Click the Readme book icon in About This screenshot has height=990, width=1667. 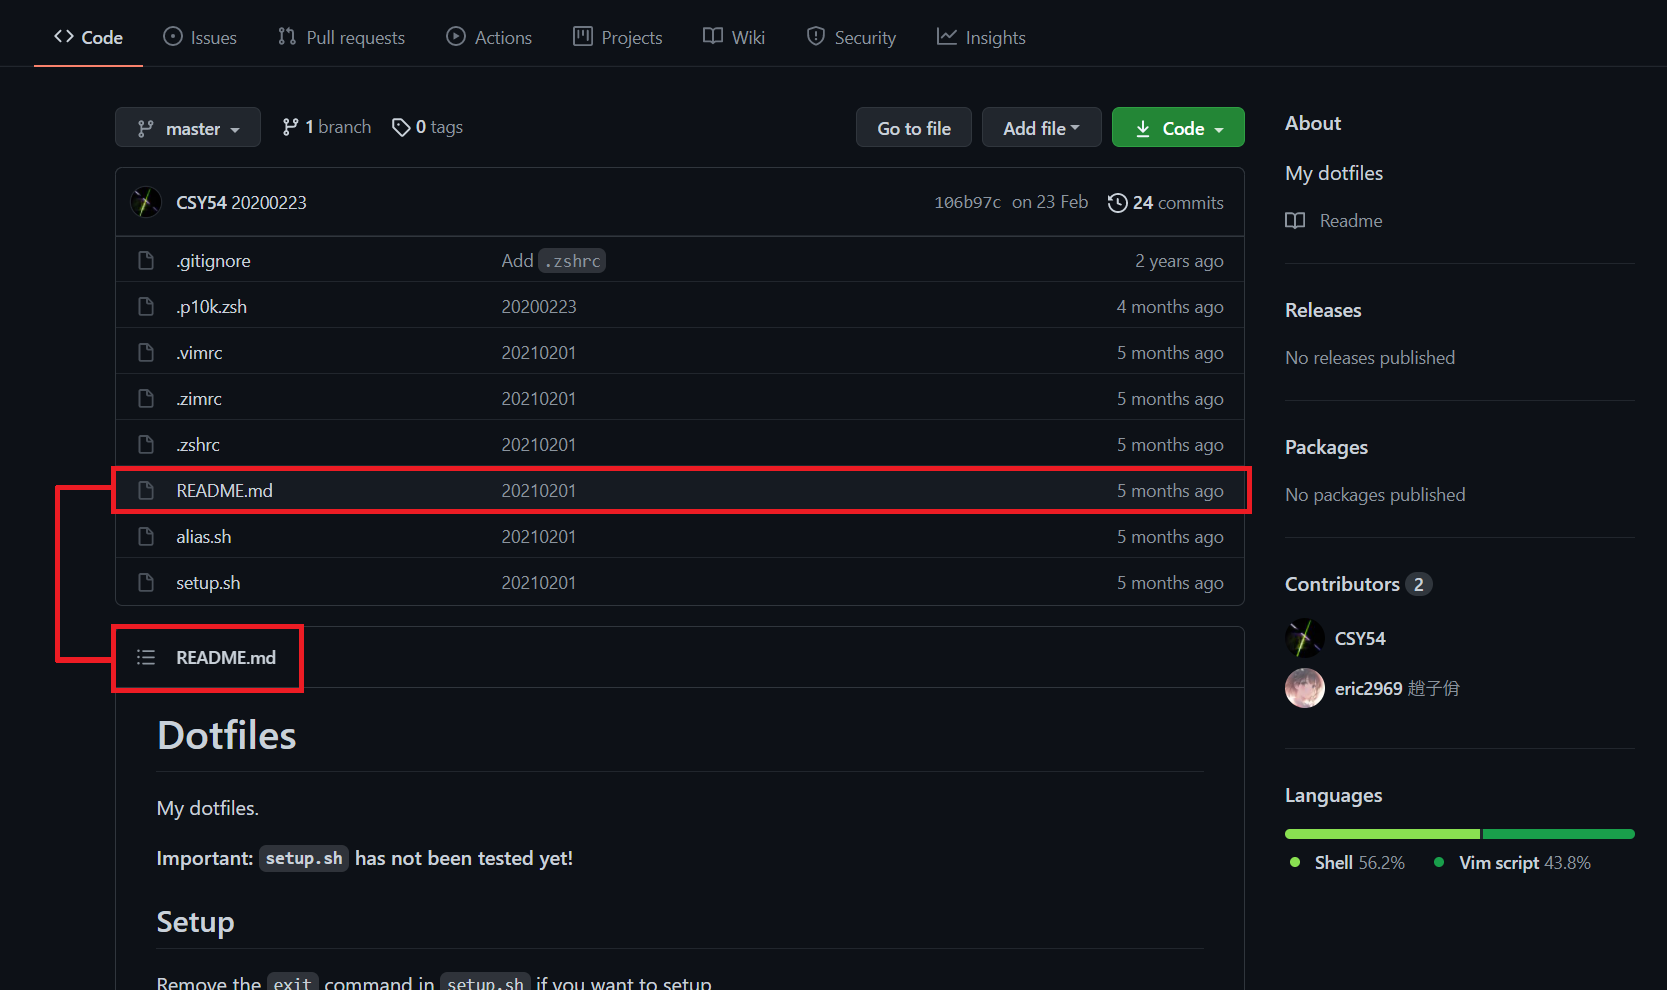(x=1295, y=221)
